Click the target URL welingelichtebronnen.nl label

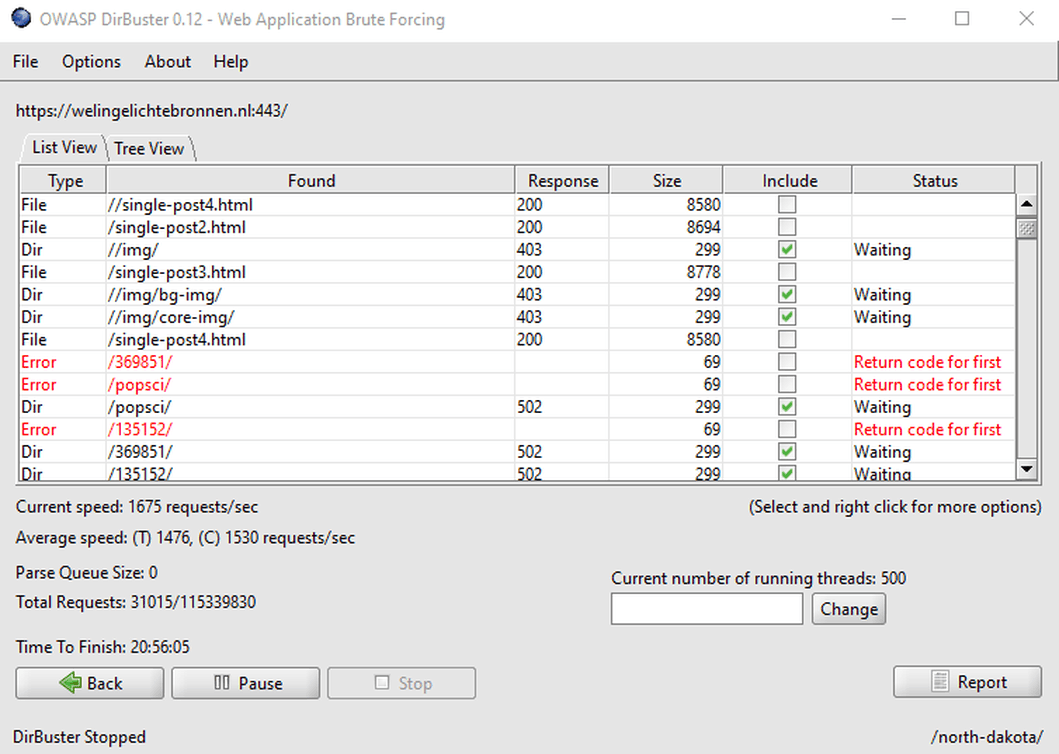coord(152,111)
